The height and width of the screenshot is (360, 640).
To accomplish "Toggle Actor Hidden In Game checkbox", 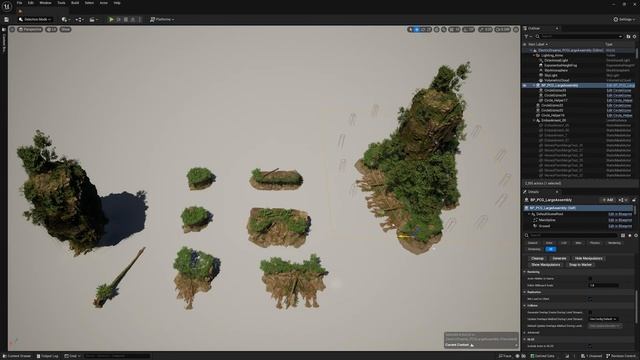I will (590, 278).
